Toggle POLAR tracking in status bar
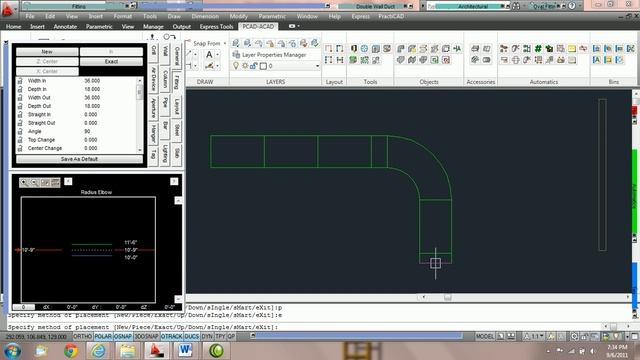The image size is (640, 360). [x=103, y=336]
